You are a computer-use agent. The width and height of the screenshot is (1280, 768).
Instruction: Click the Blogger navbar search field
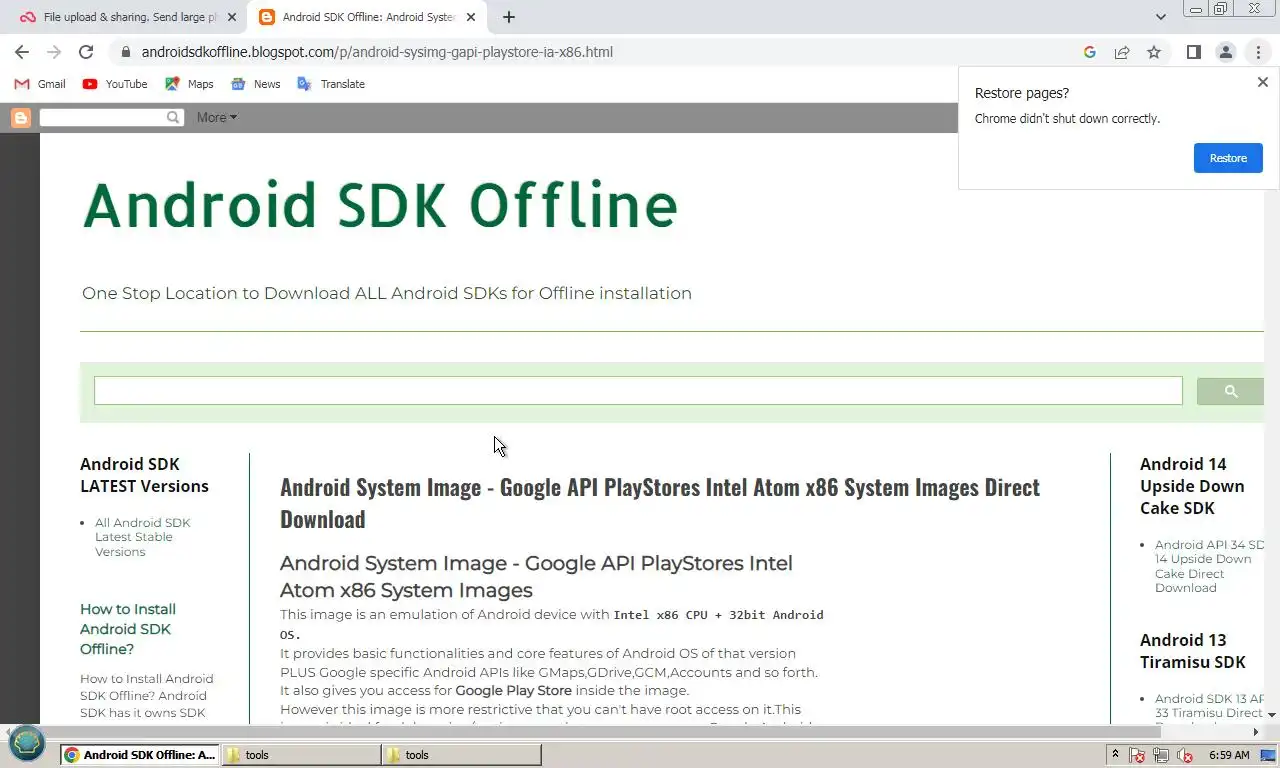pos(102,117)
